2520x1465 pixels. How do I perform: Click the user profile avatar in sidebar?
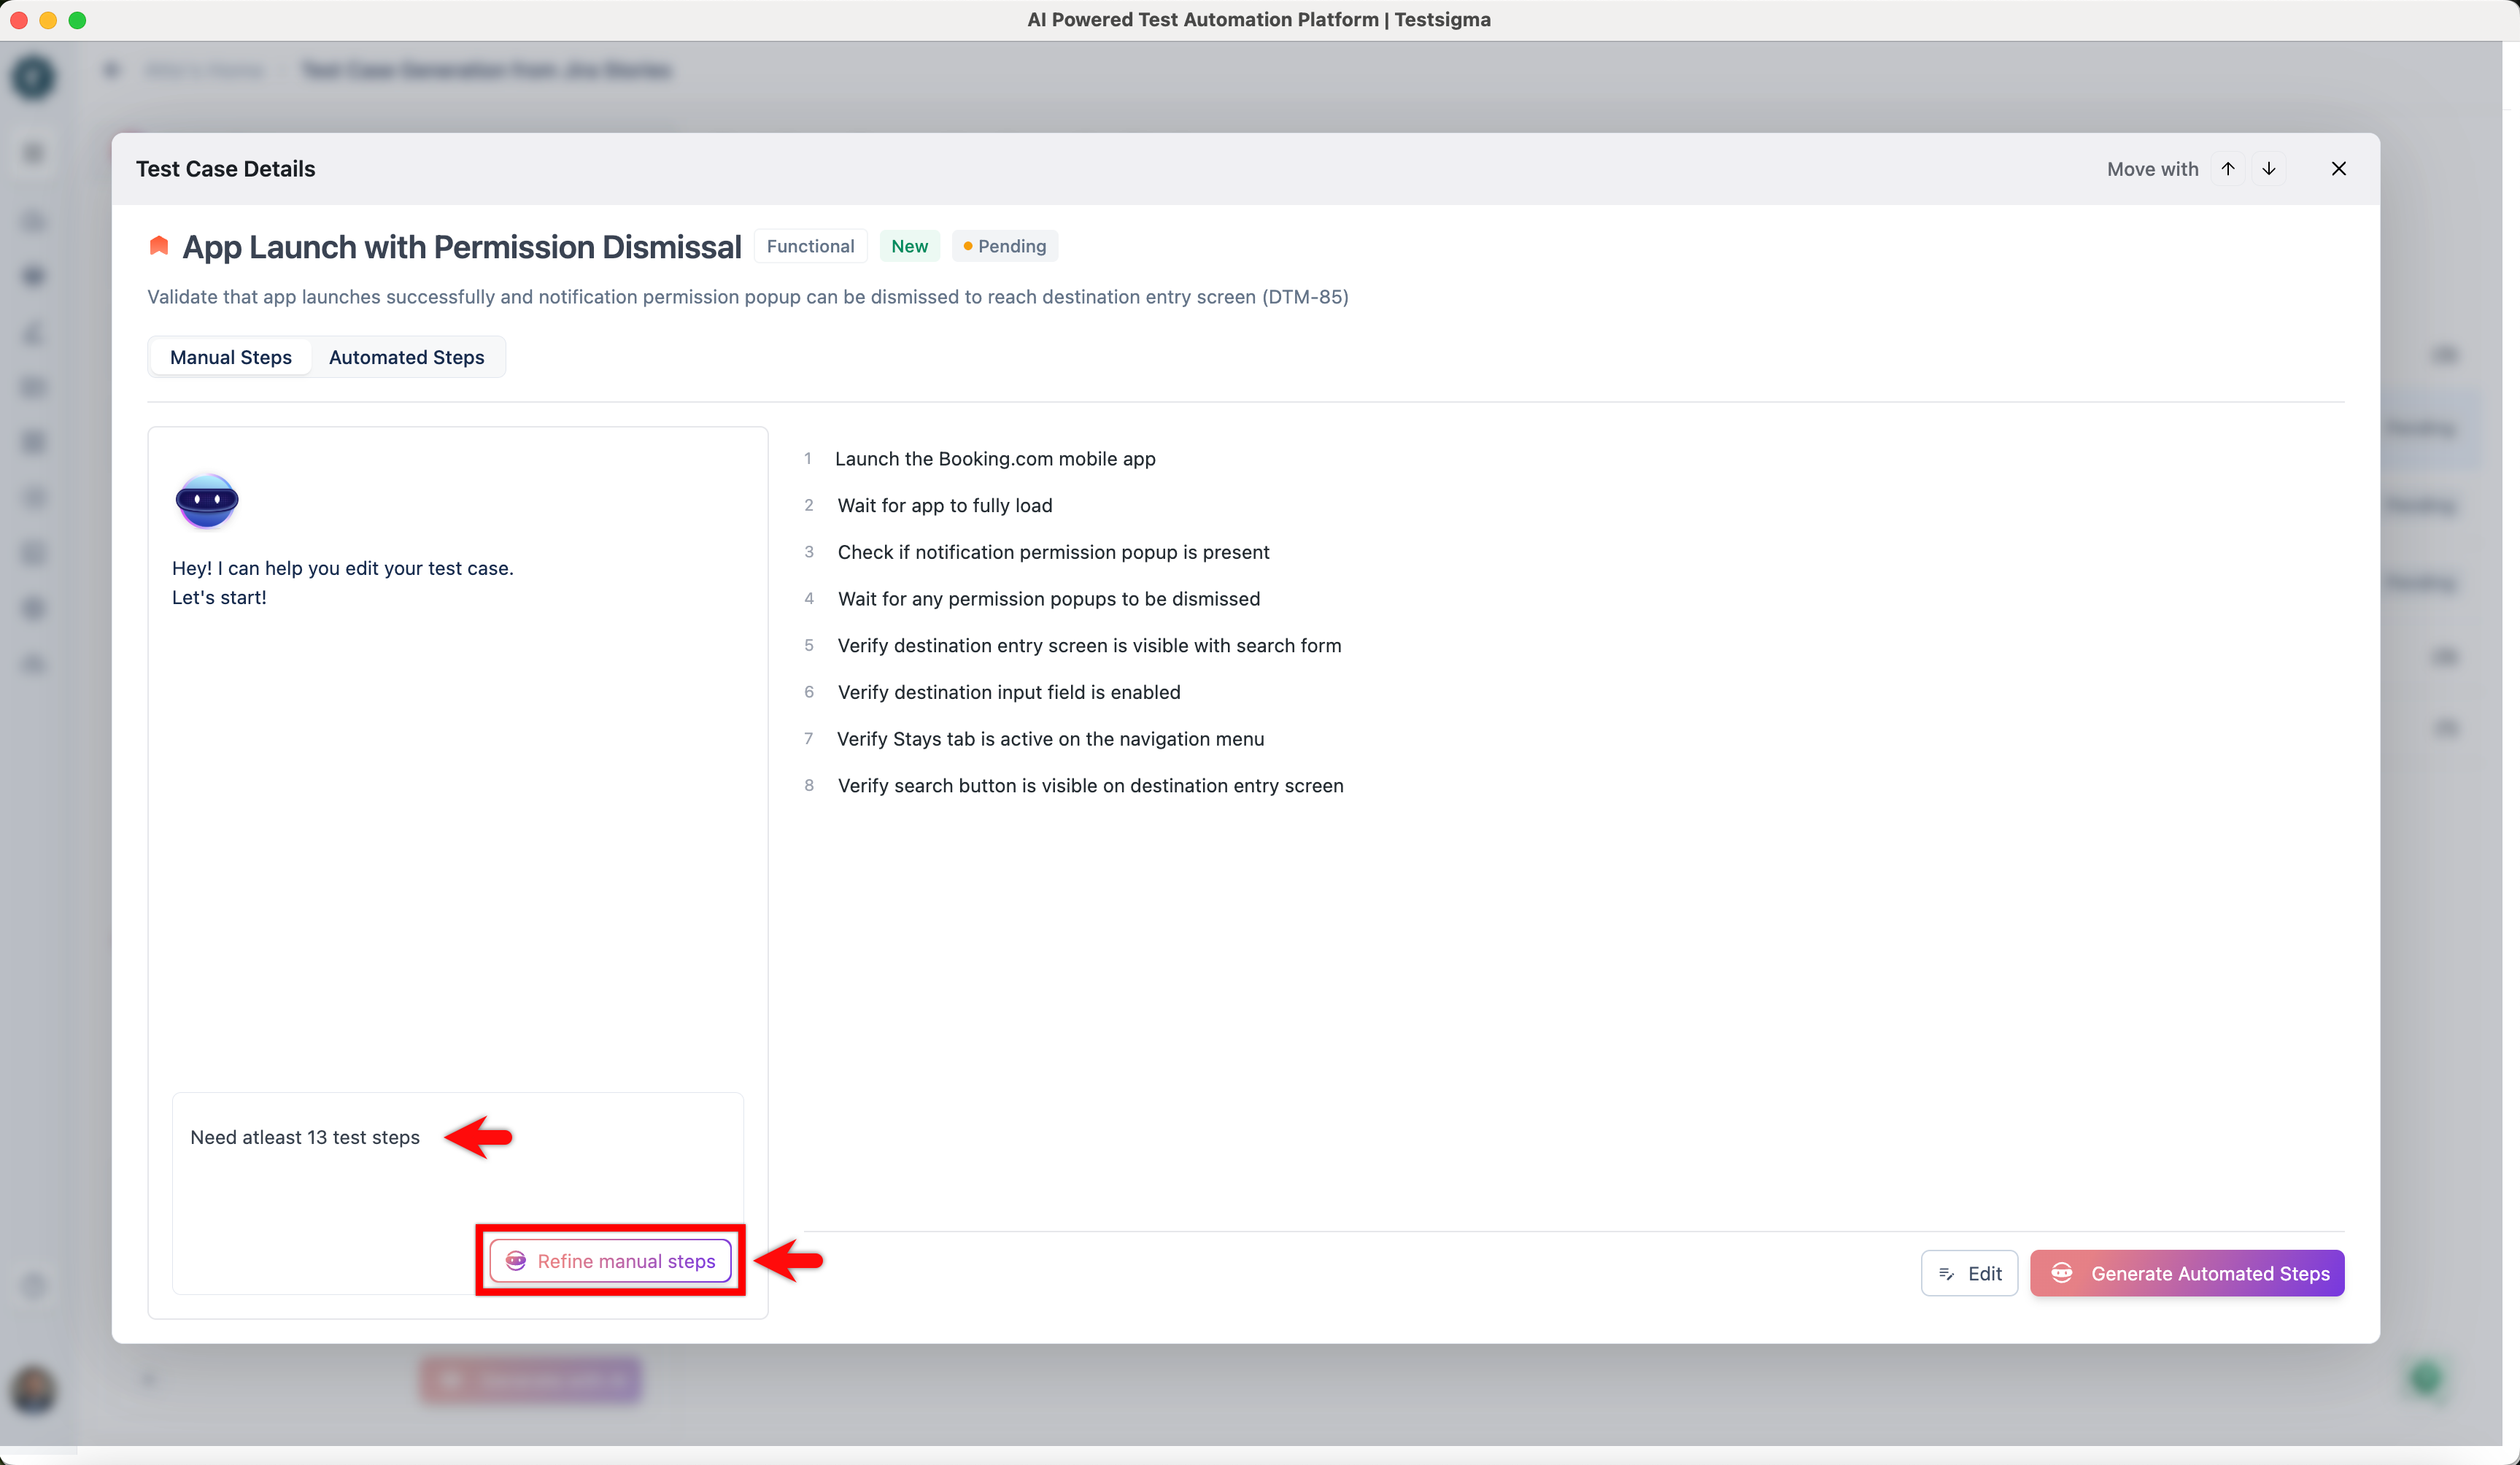33,1389
